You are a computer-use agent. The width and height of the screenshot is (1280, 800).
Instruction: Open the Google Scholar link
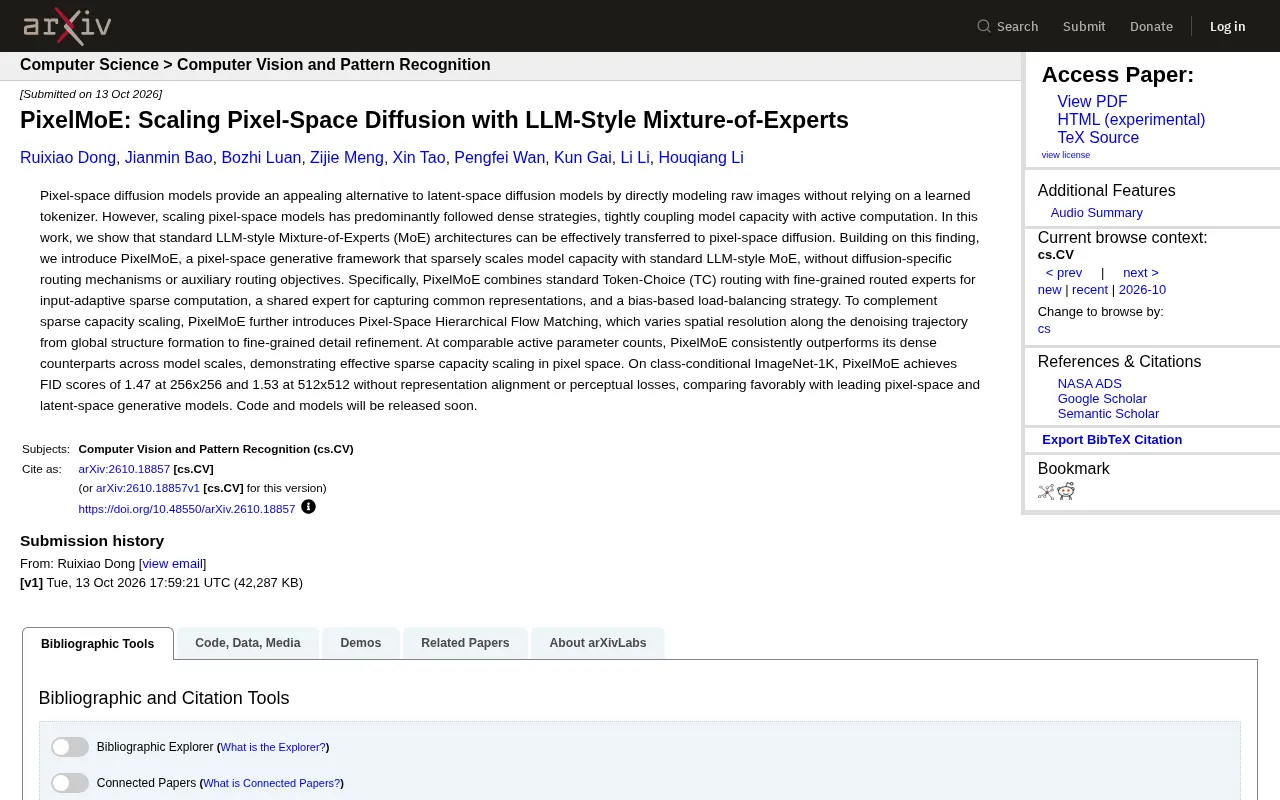(x=1102, y=399)
